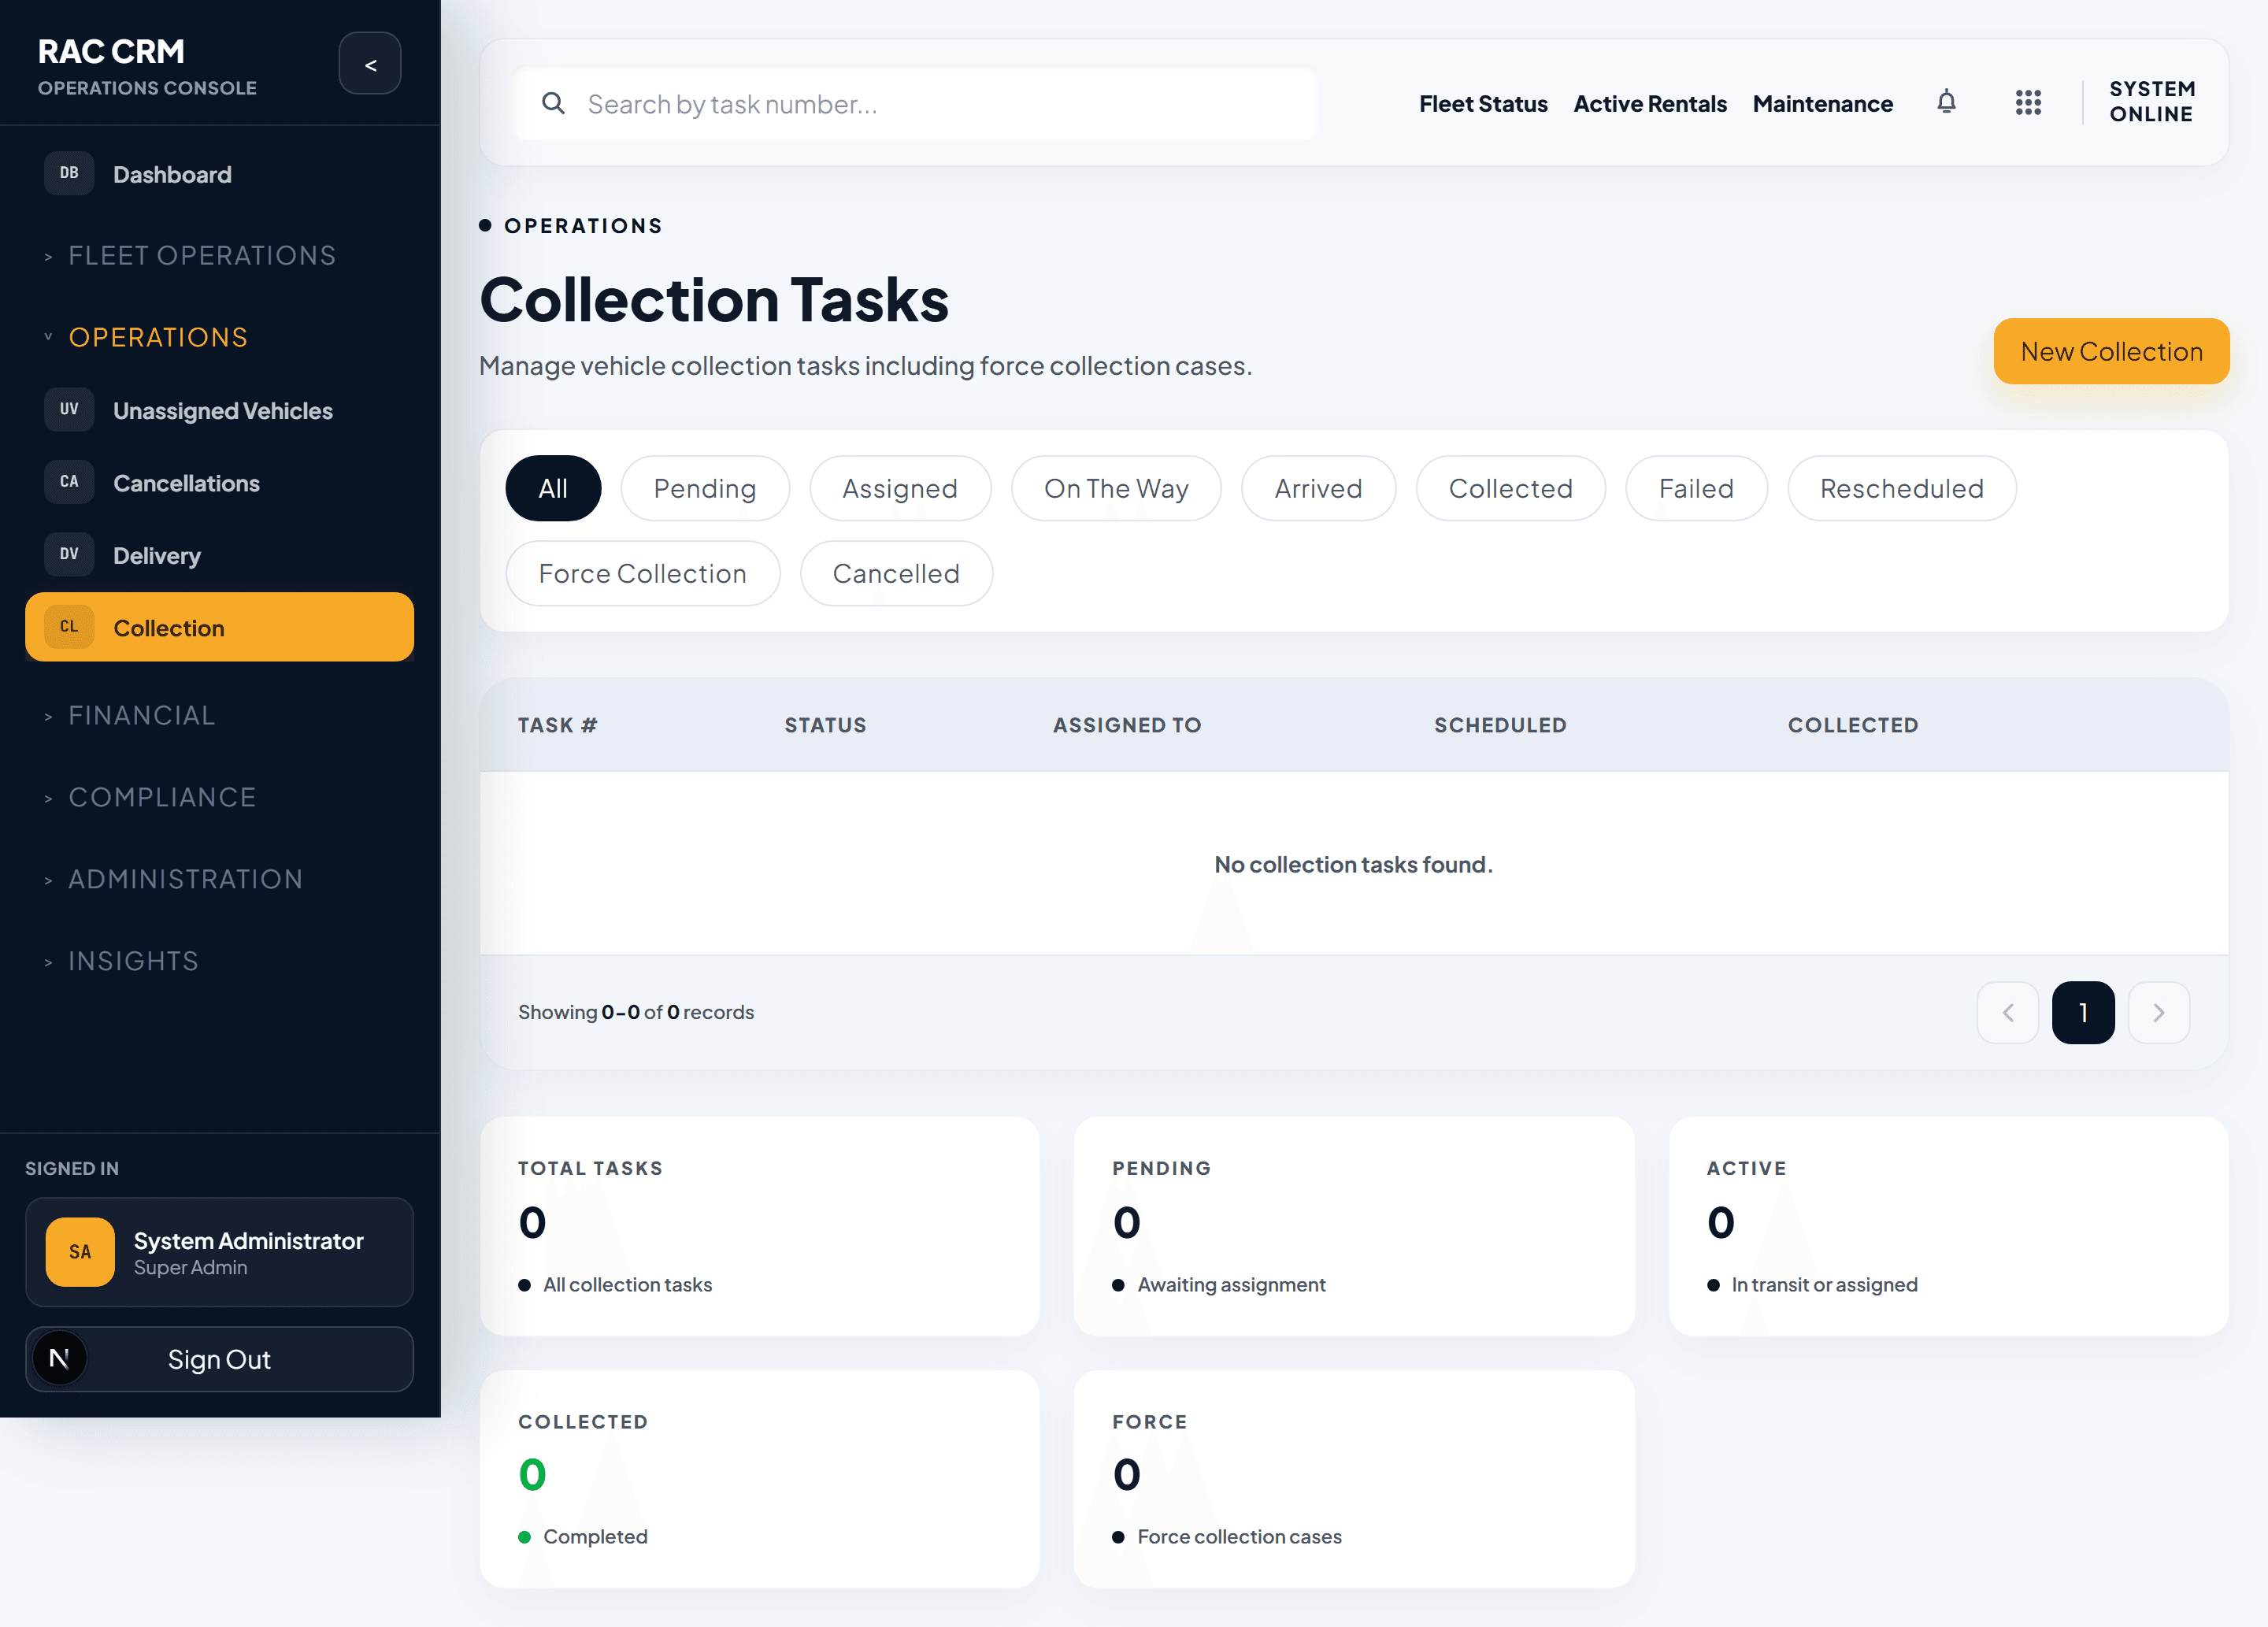
Task: Click the SA user avatar
Action: pos(80,1252)
